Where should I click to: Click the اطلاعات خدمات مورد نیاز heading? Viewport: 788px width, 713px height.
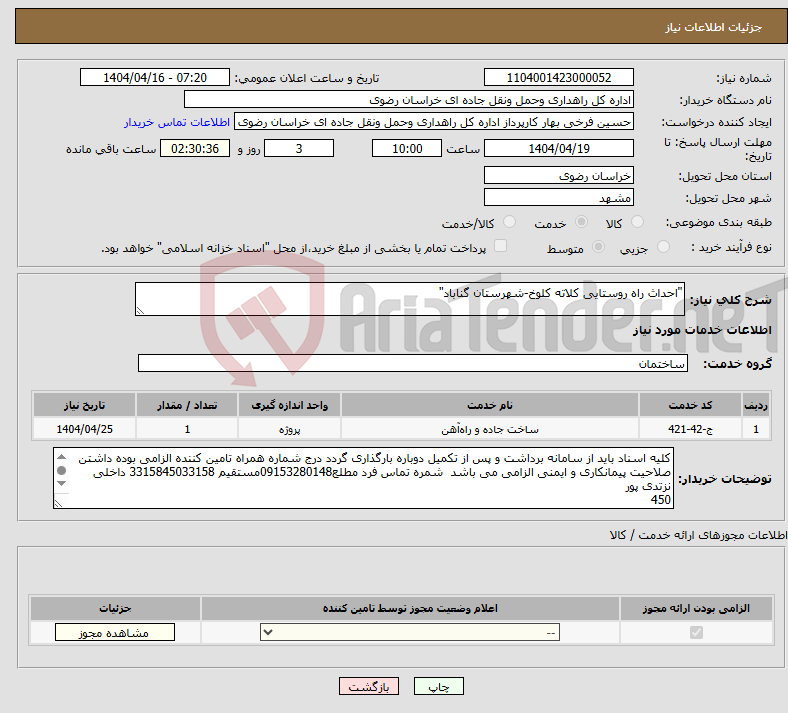coord(702,330)
